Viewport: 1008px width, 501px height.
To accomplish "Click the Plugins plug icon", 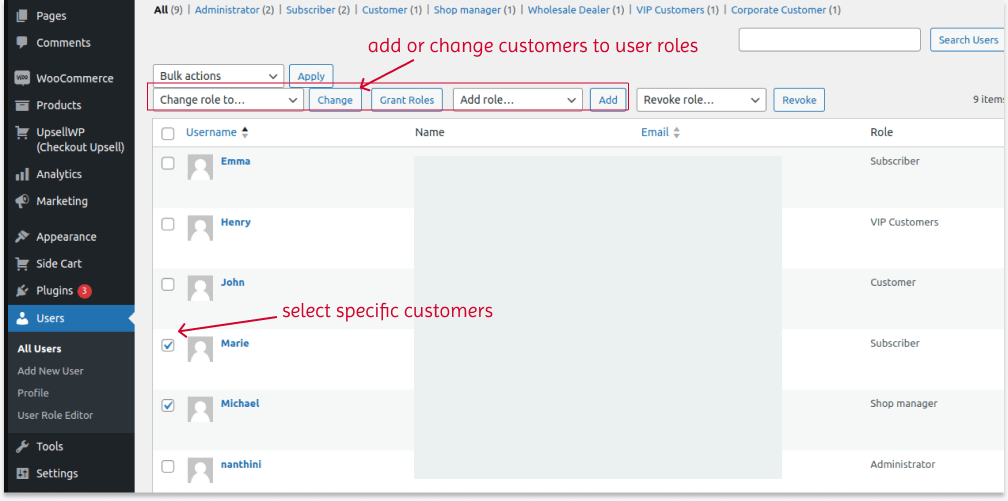I will pos(22,291).
